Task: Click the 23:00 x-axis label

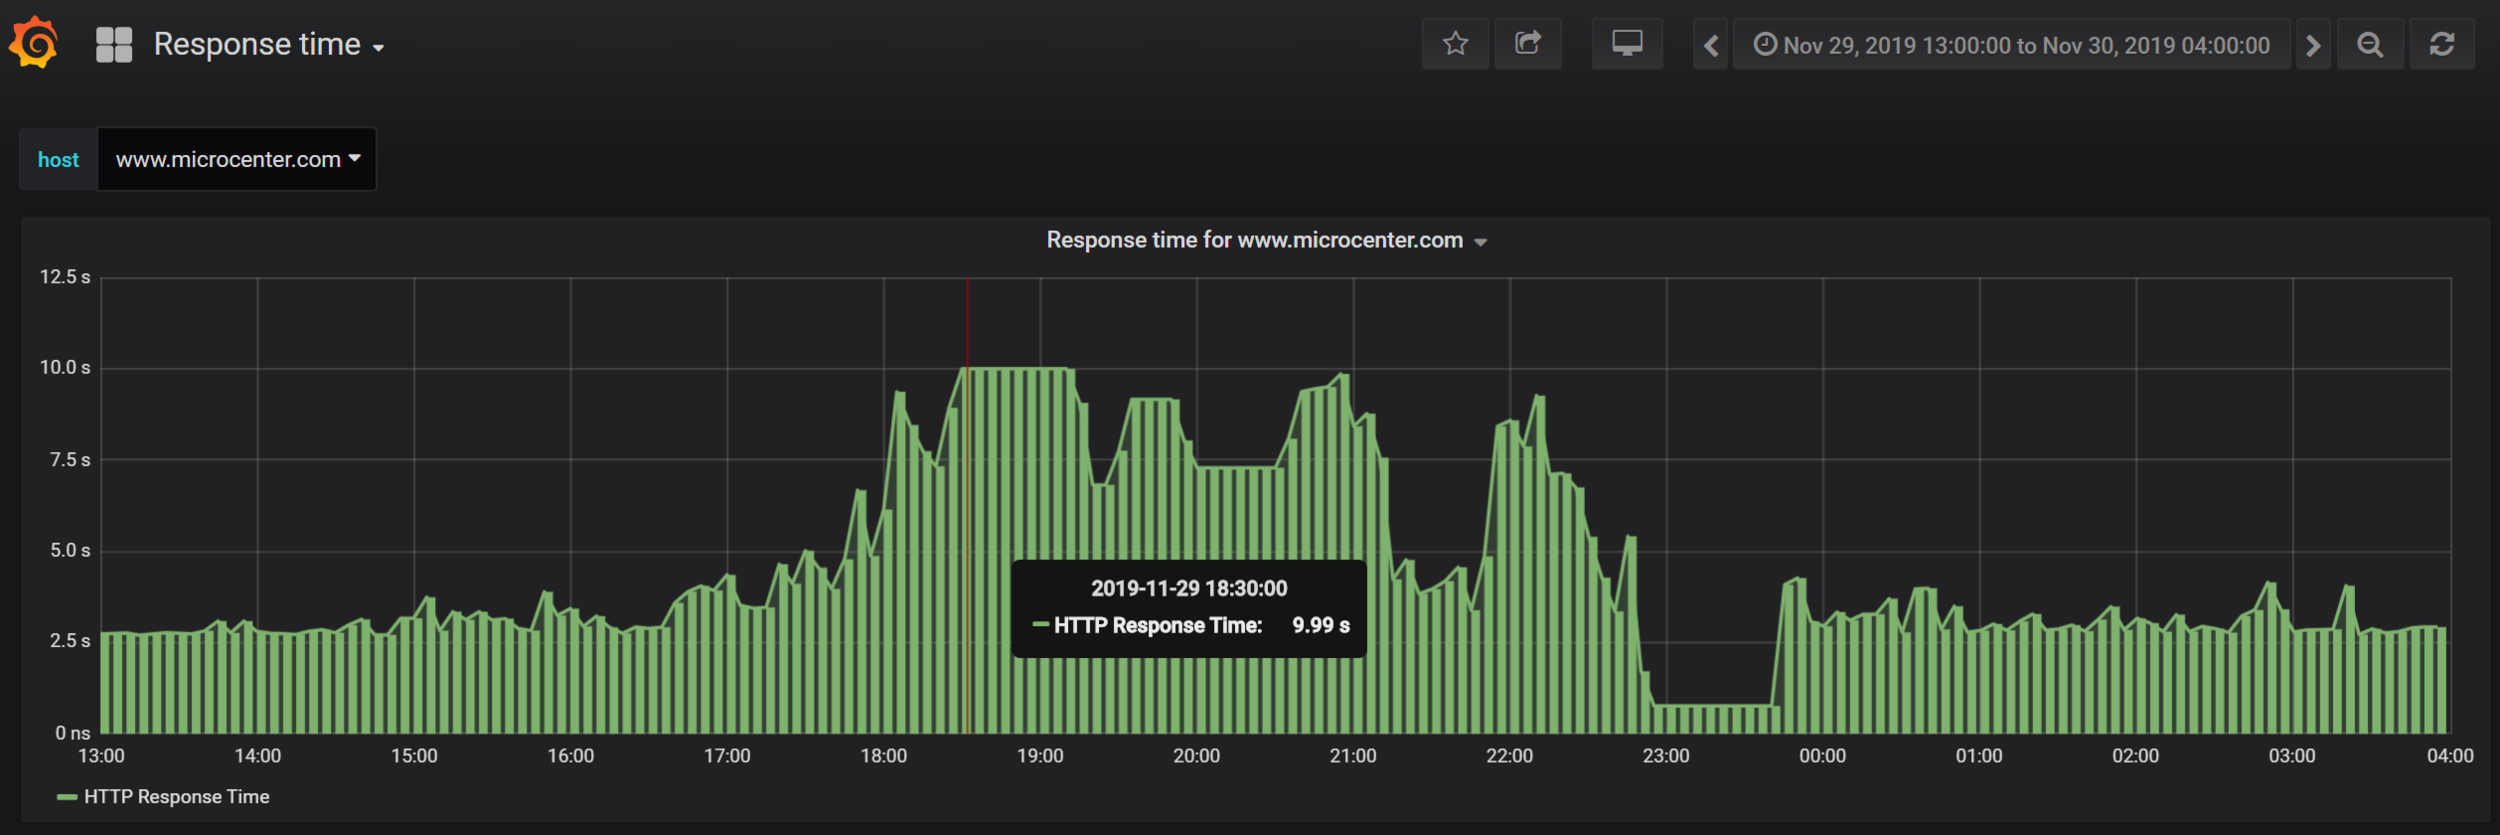Action: [1666, 756]
